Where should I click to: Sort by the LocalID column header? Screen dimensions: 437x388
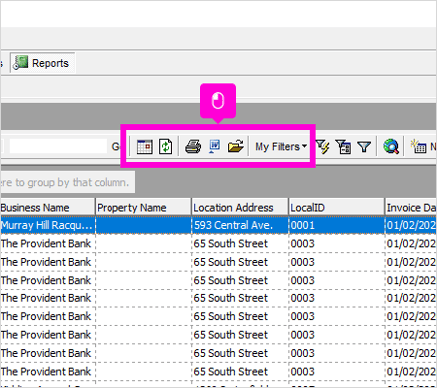[336, 208]
